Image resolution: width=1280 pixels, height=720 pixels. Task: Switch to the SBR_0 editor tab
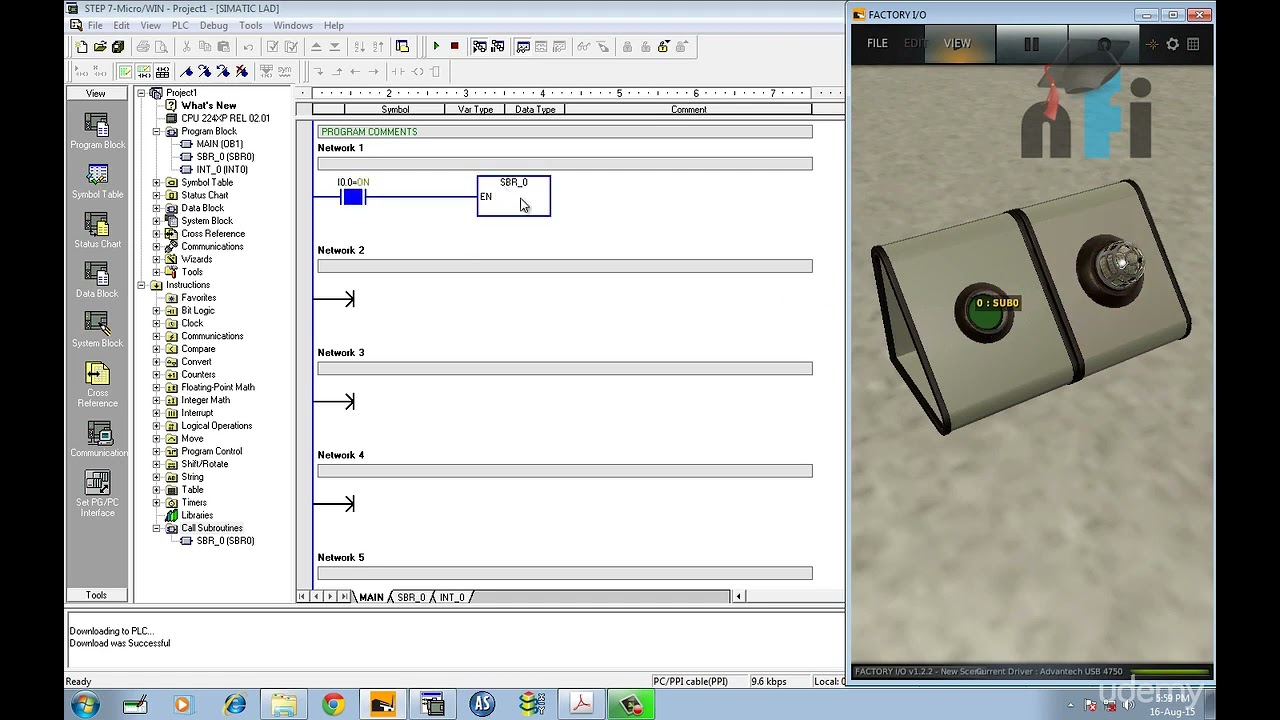(411, 597)
